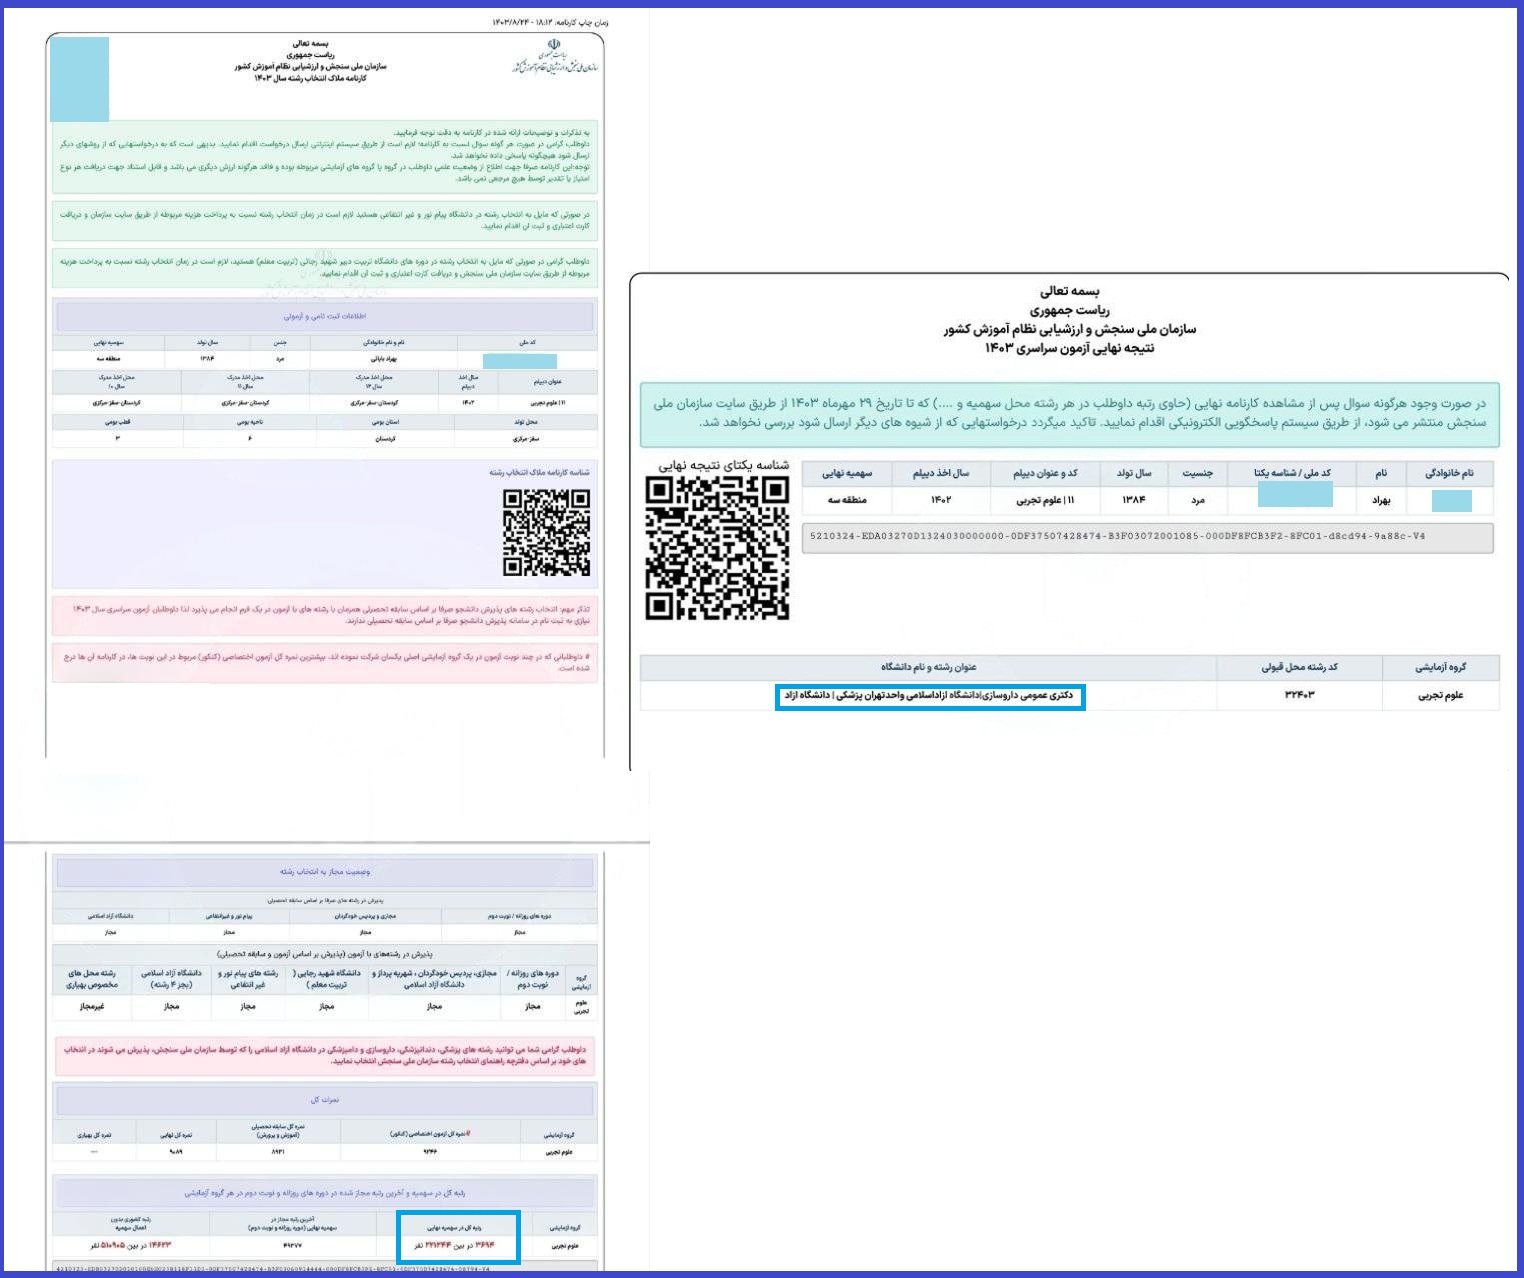Image resolution: width=1524 pixels, height=1278 pixels.
Task: Select the long tracking code field beside the QR code
Action: pyautogui.click(x=1147, y=537)
